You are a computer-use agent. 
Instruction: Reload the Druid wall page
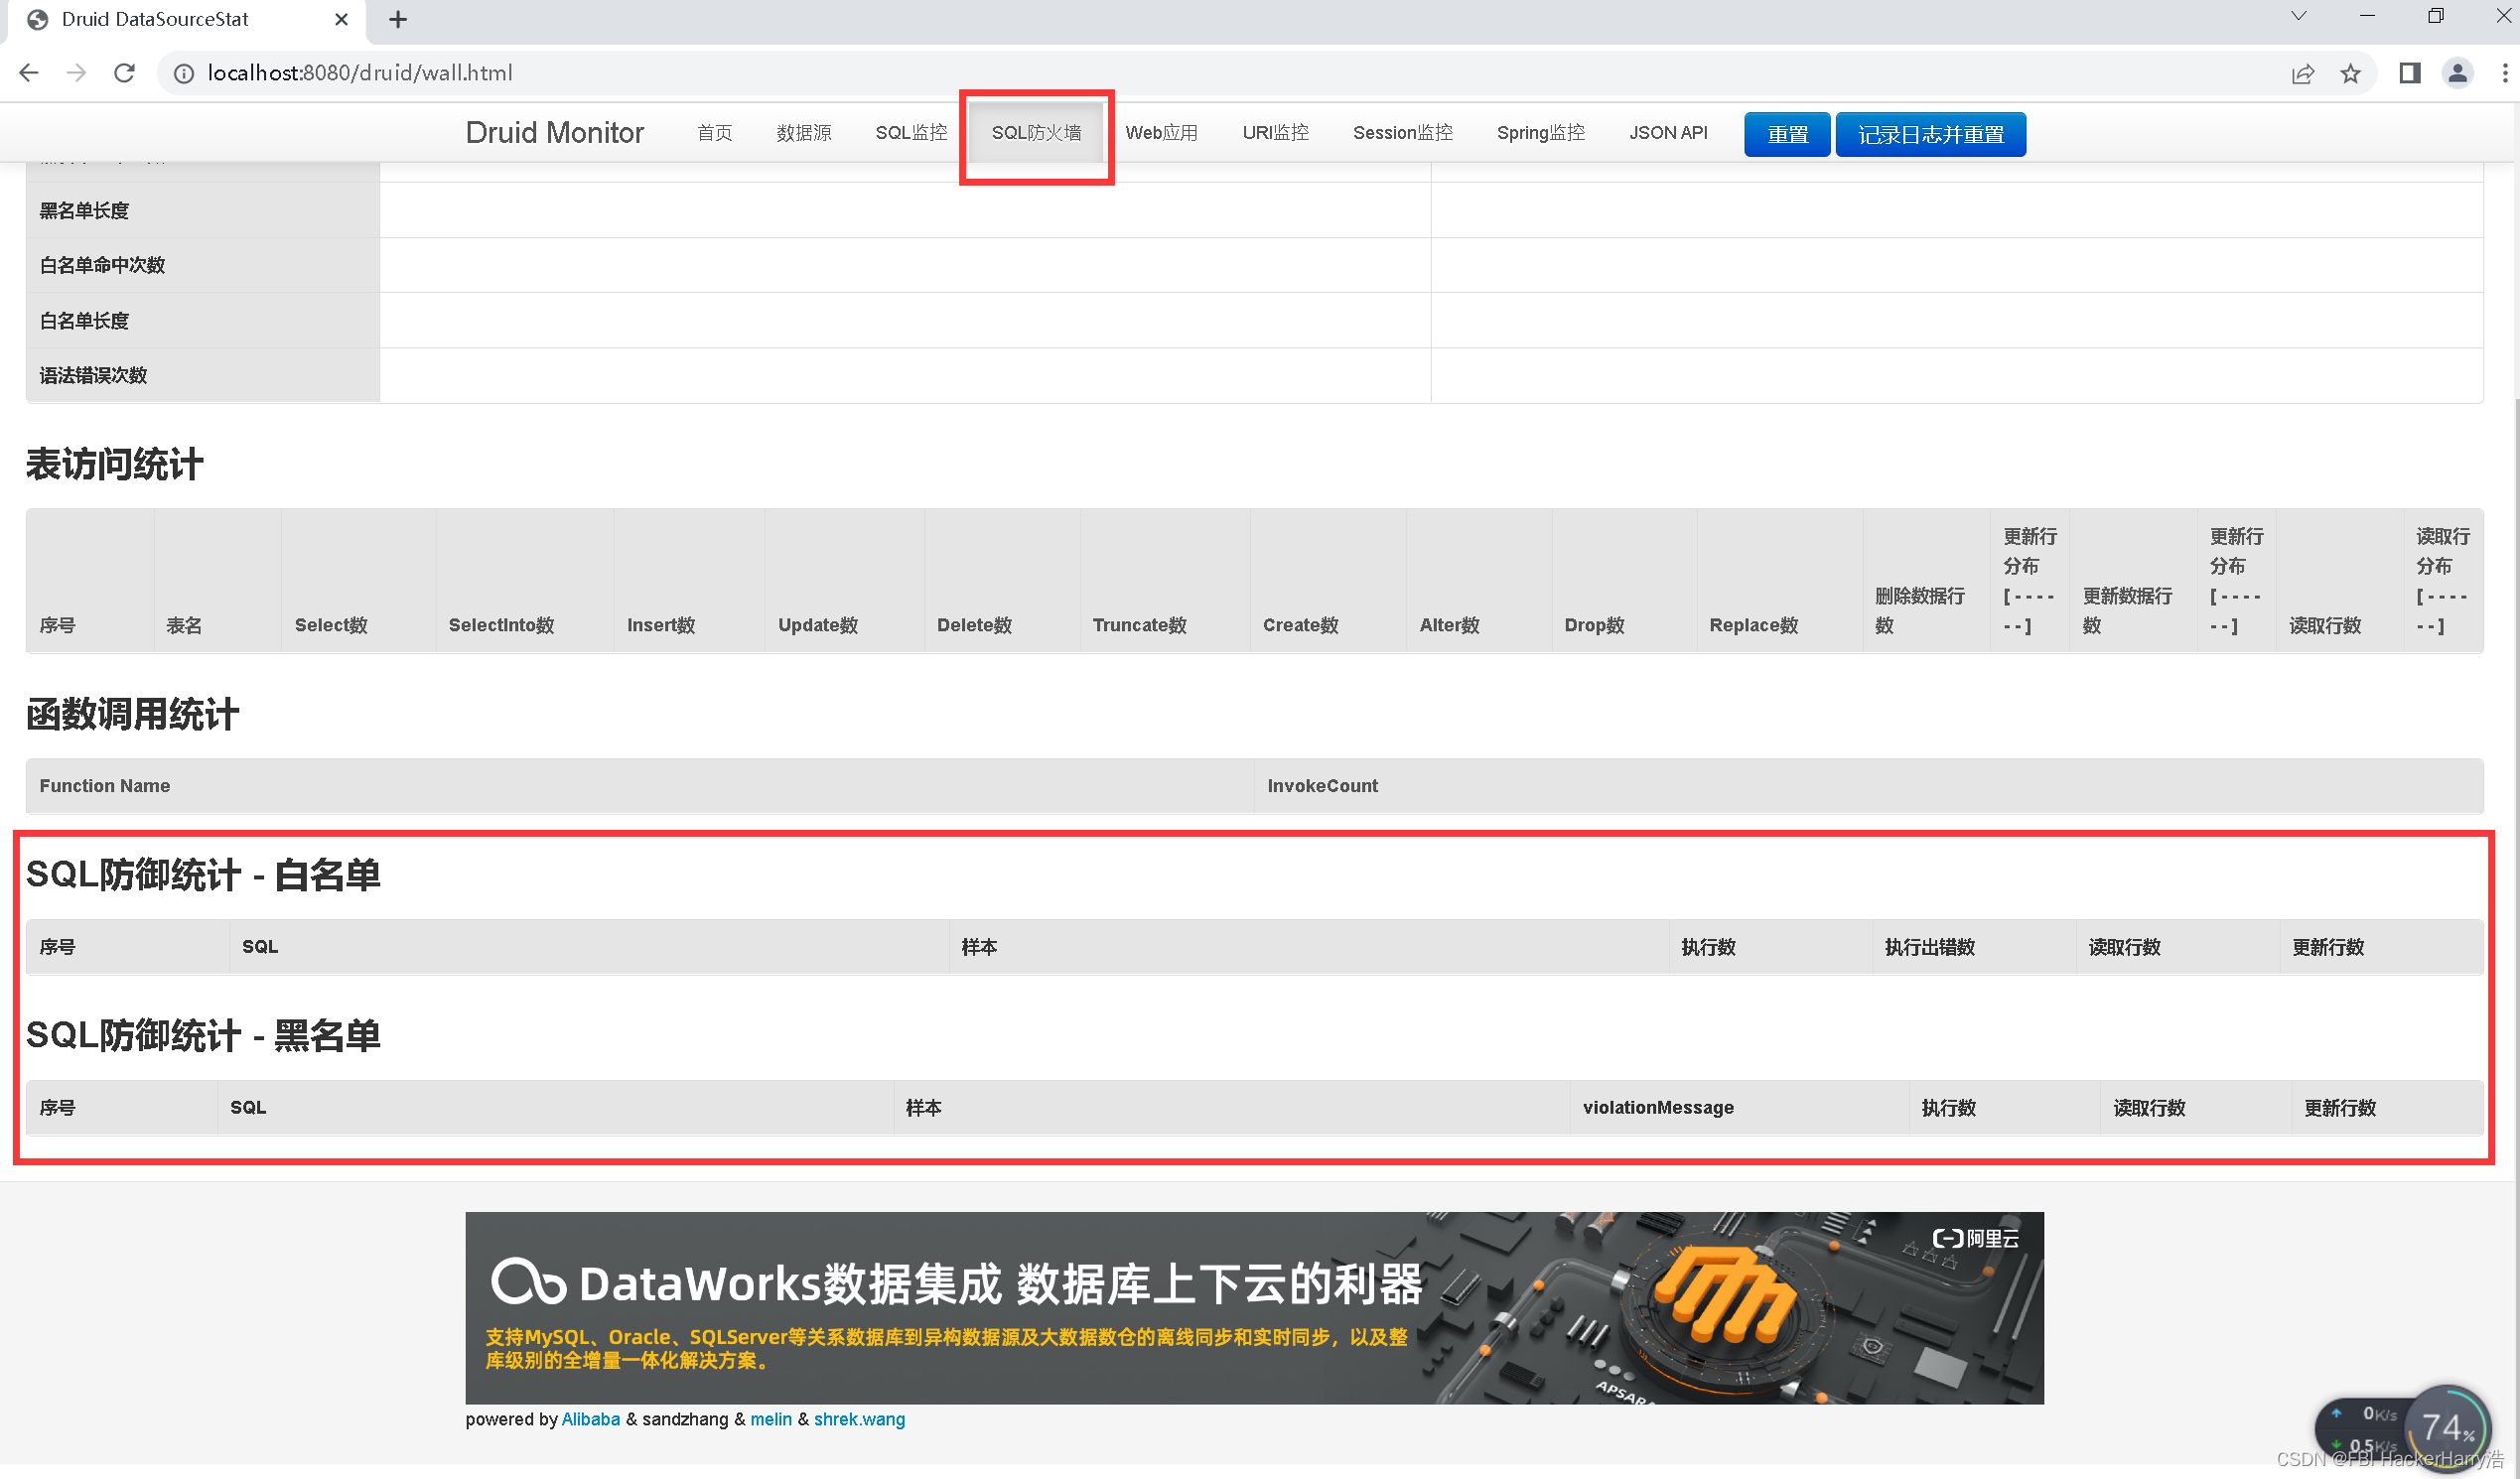pyautogui.click(x=124, y=73)
